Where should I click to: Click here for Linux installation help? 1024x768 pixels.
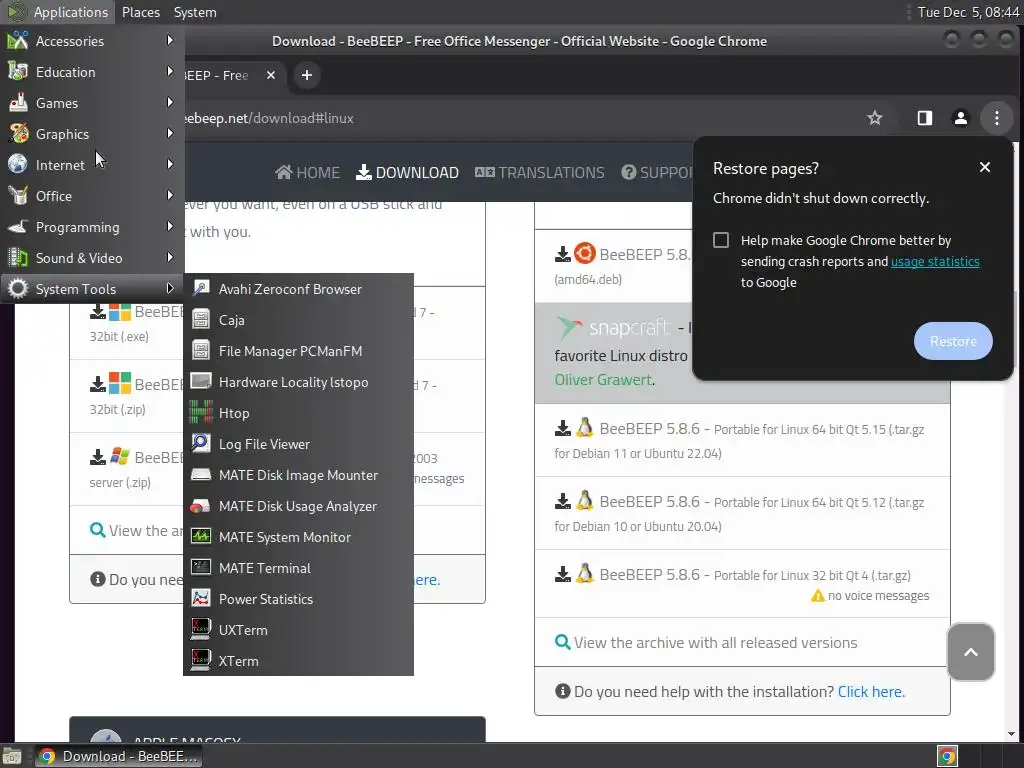tap(871, 692)
